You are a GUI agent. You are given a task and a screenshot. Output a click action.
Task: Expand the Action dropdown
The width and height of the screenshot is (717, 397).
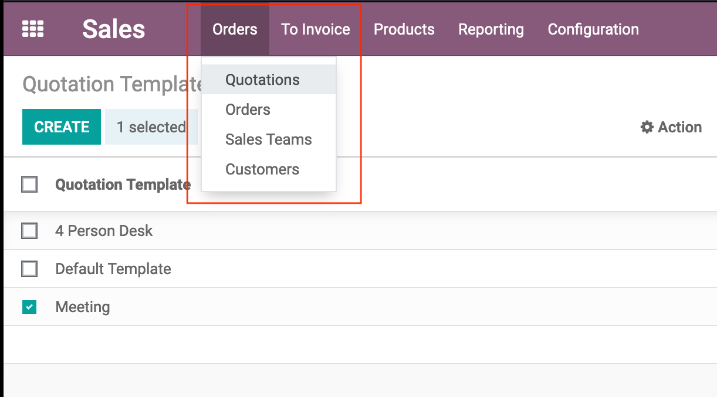[671, 127]
